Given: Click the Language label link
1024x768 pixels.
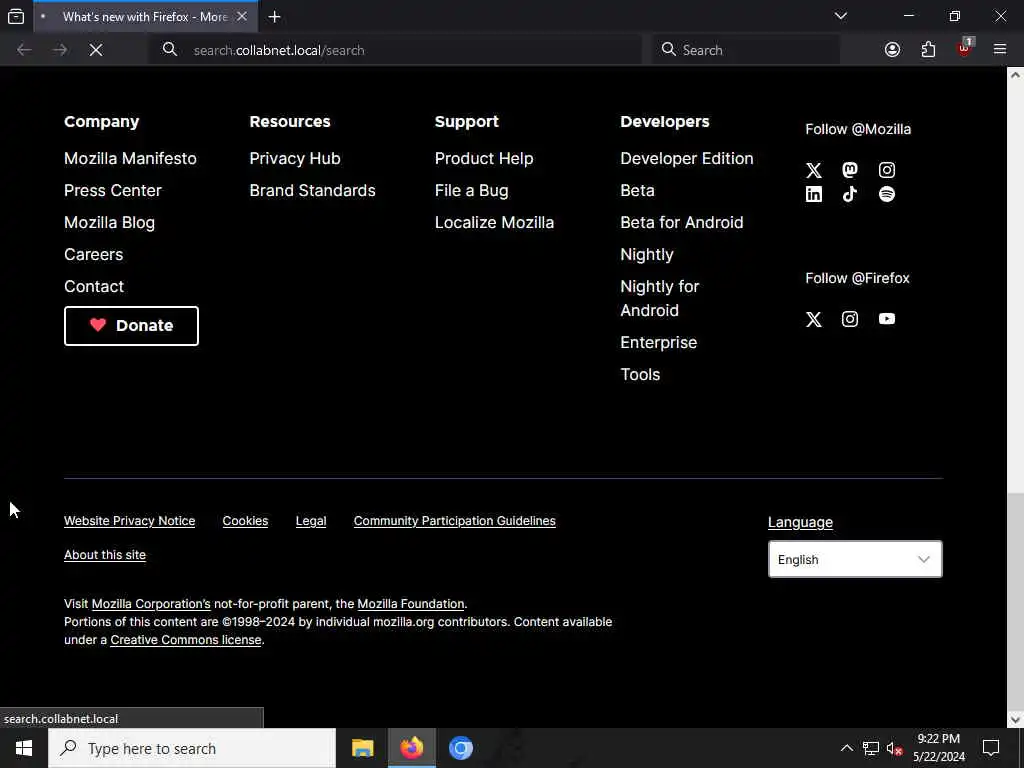Looking at the screenshot, I should (800, 522).
